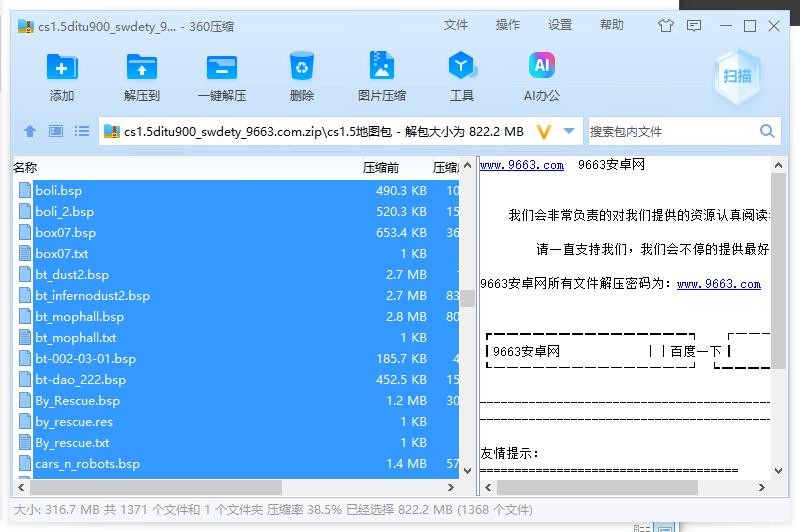Click preview pane scroll up arrow

pos(778,165)
